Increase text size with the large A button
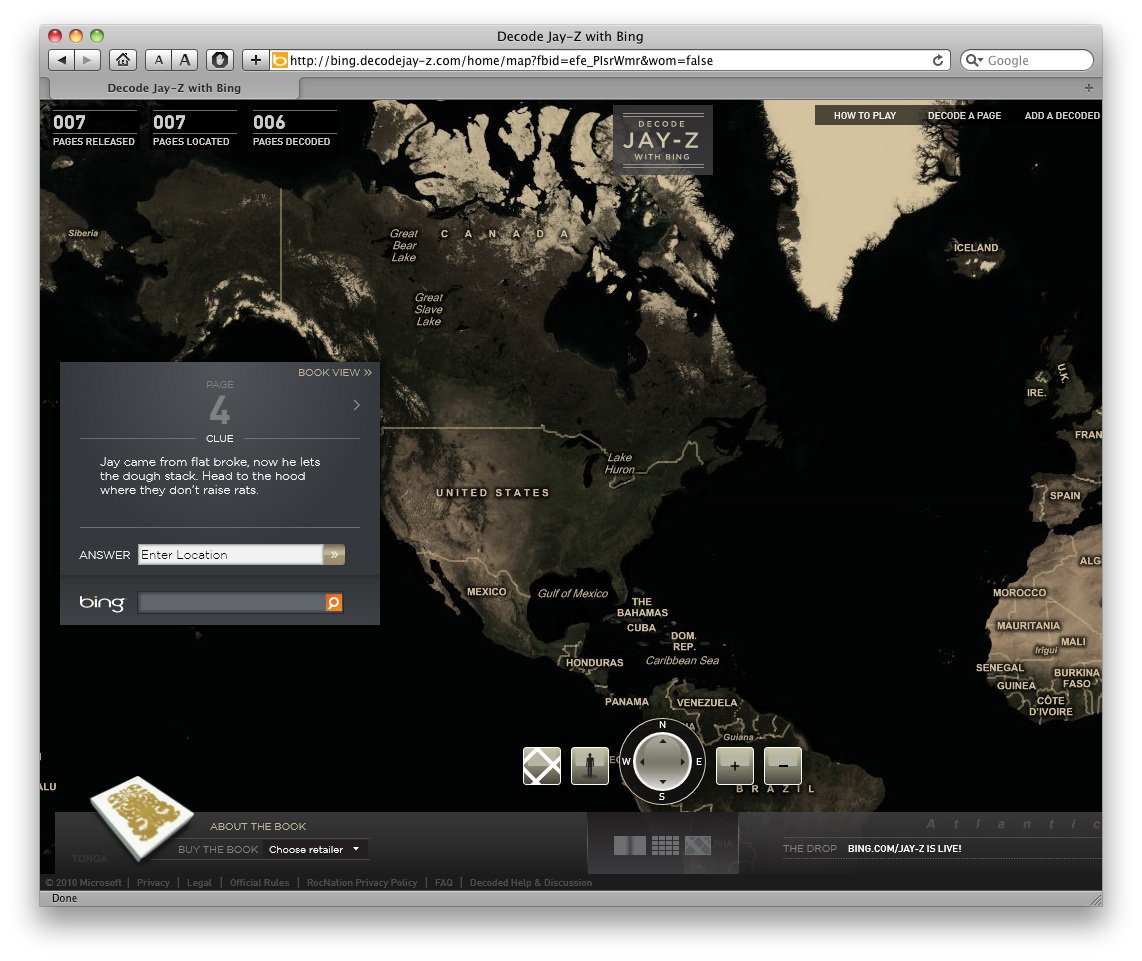The image size is (1142, 961). (x=184, y=60)
